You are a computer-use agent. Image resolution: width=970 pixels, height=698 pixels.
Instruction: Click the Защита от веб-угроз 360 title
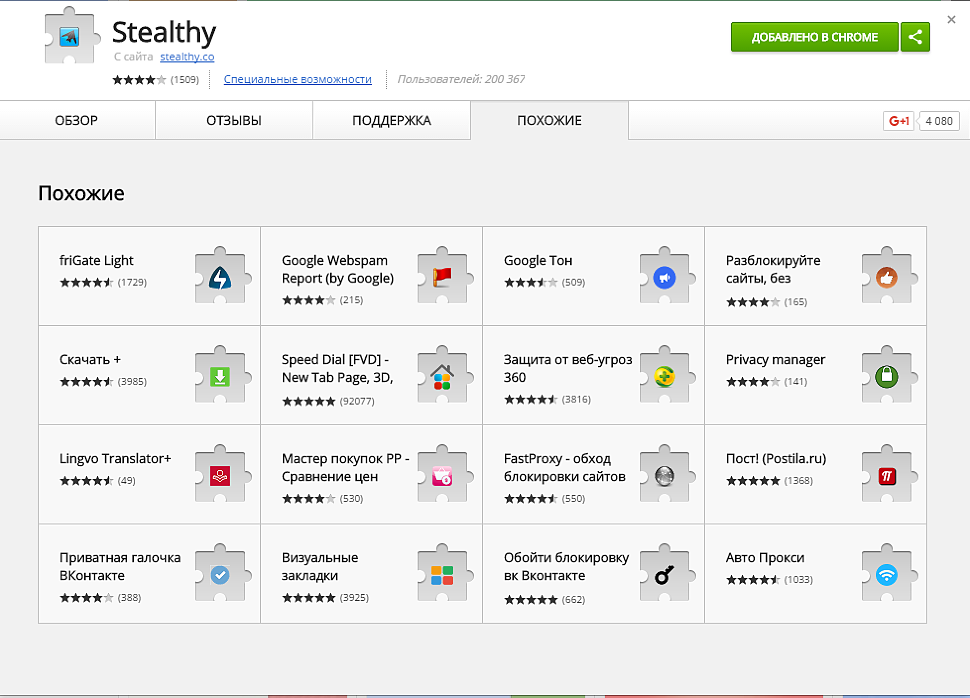[x=568, y=368]
